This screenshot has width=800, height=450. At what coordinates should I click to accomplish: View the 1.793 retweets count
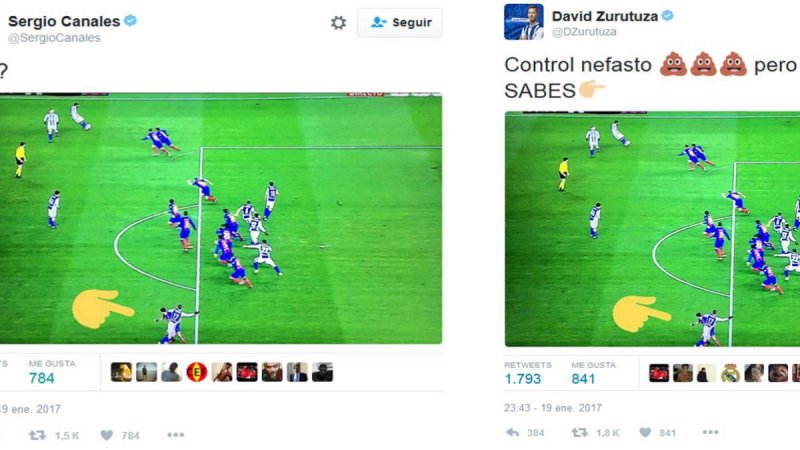(523, 379)
